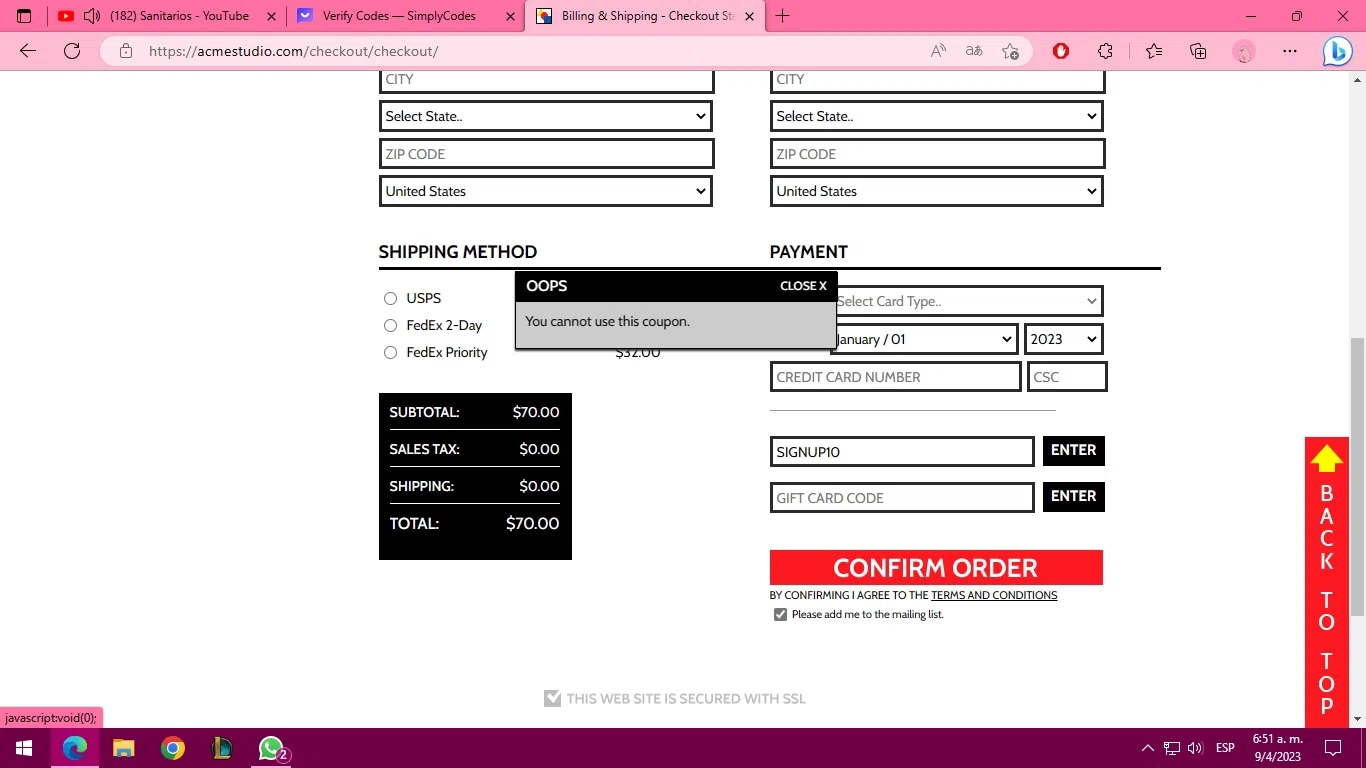Submit the gift card code ENTER button
Image resolution: width=1366 pixels, height=768 pixels.
coord(1074,497)
